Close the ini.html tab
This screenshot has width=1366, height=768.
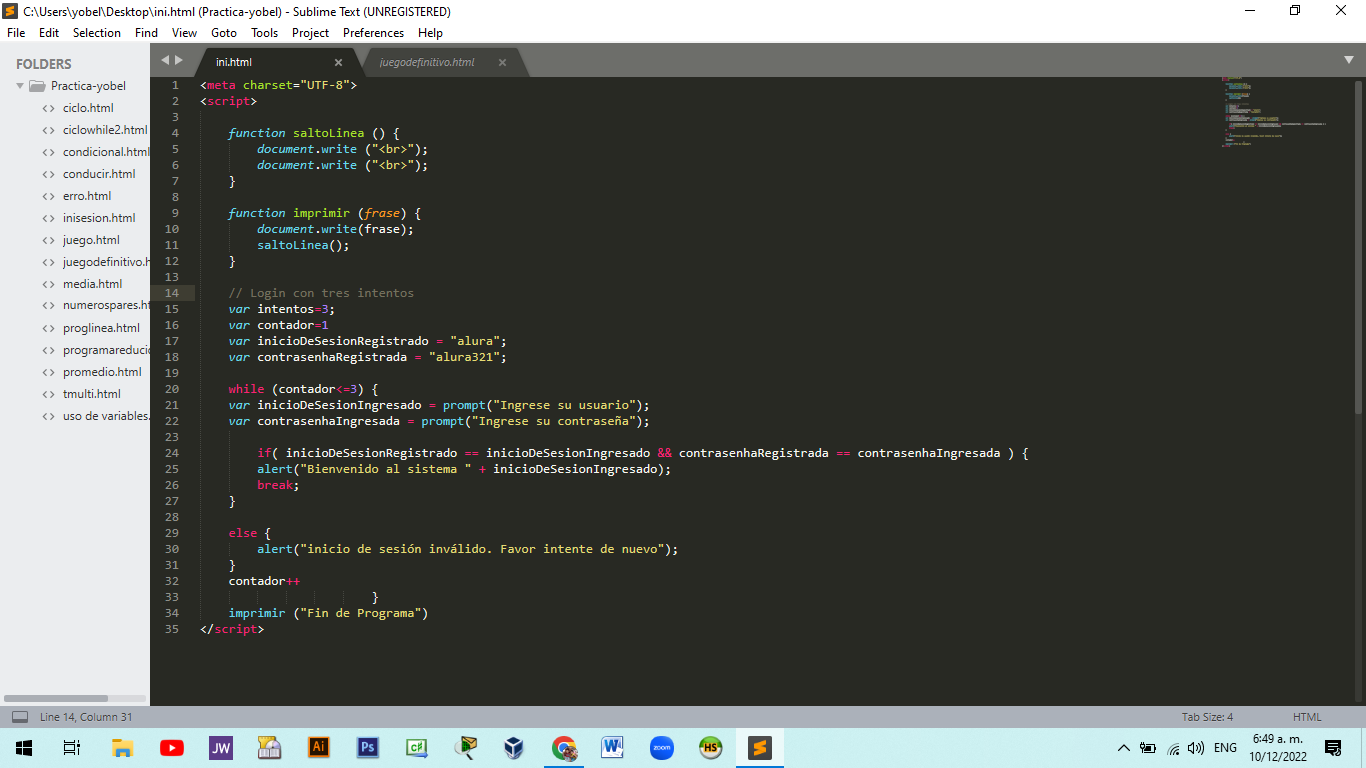point(338,62)
